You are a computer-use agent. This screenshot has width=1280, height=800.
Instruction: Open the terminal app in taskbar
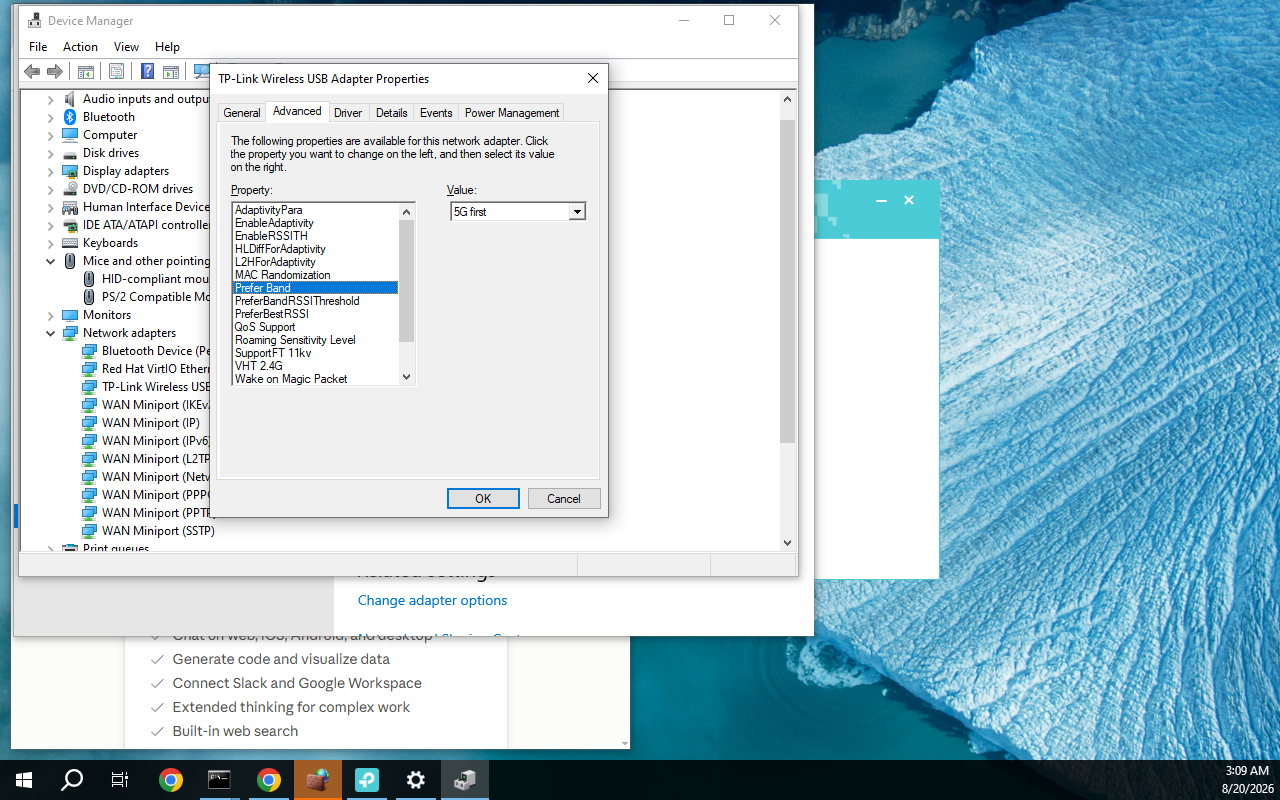click(x=220, y=780)
